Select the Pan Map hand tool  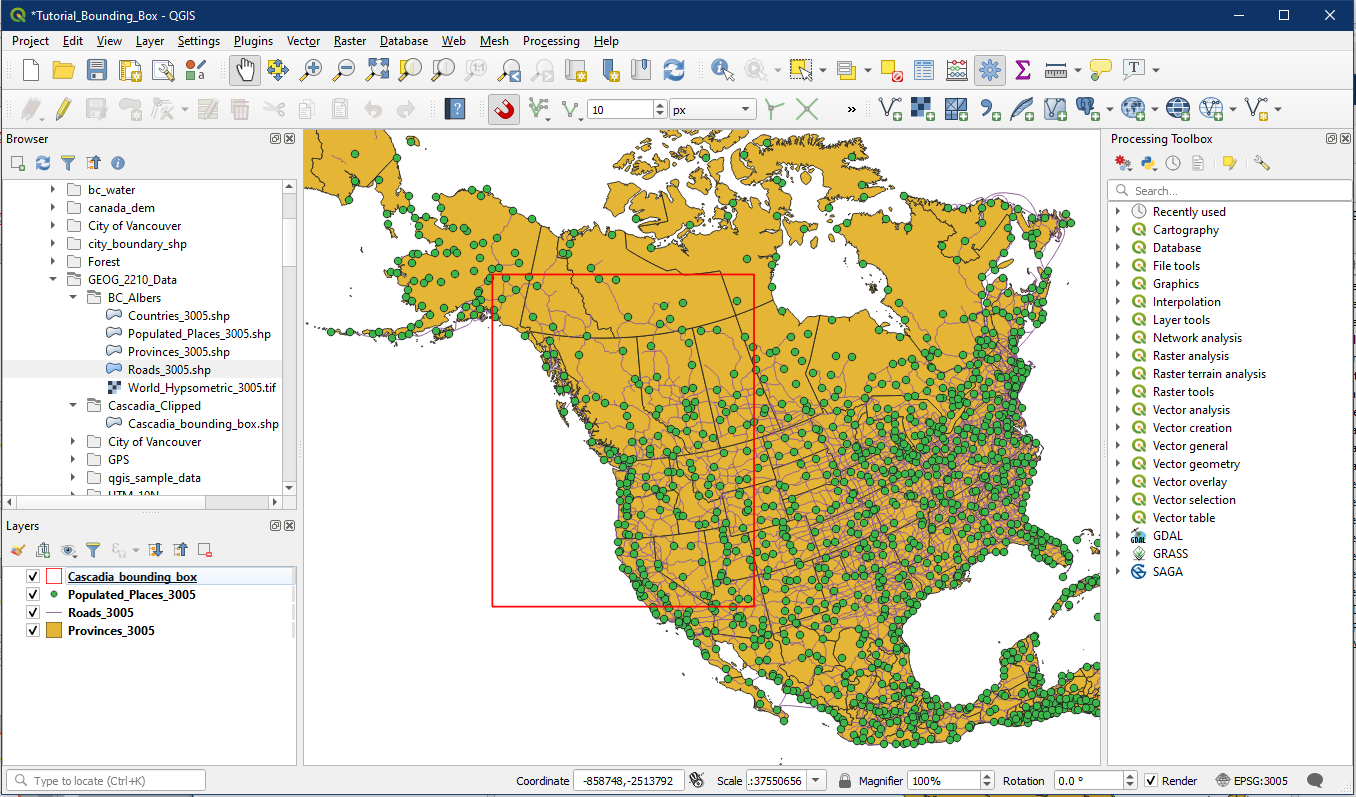245,70
